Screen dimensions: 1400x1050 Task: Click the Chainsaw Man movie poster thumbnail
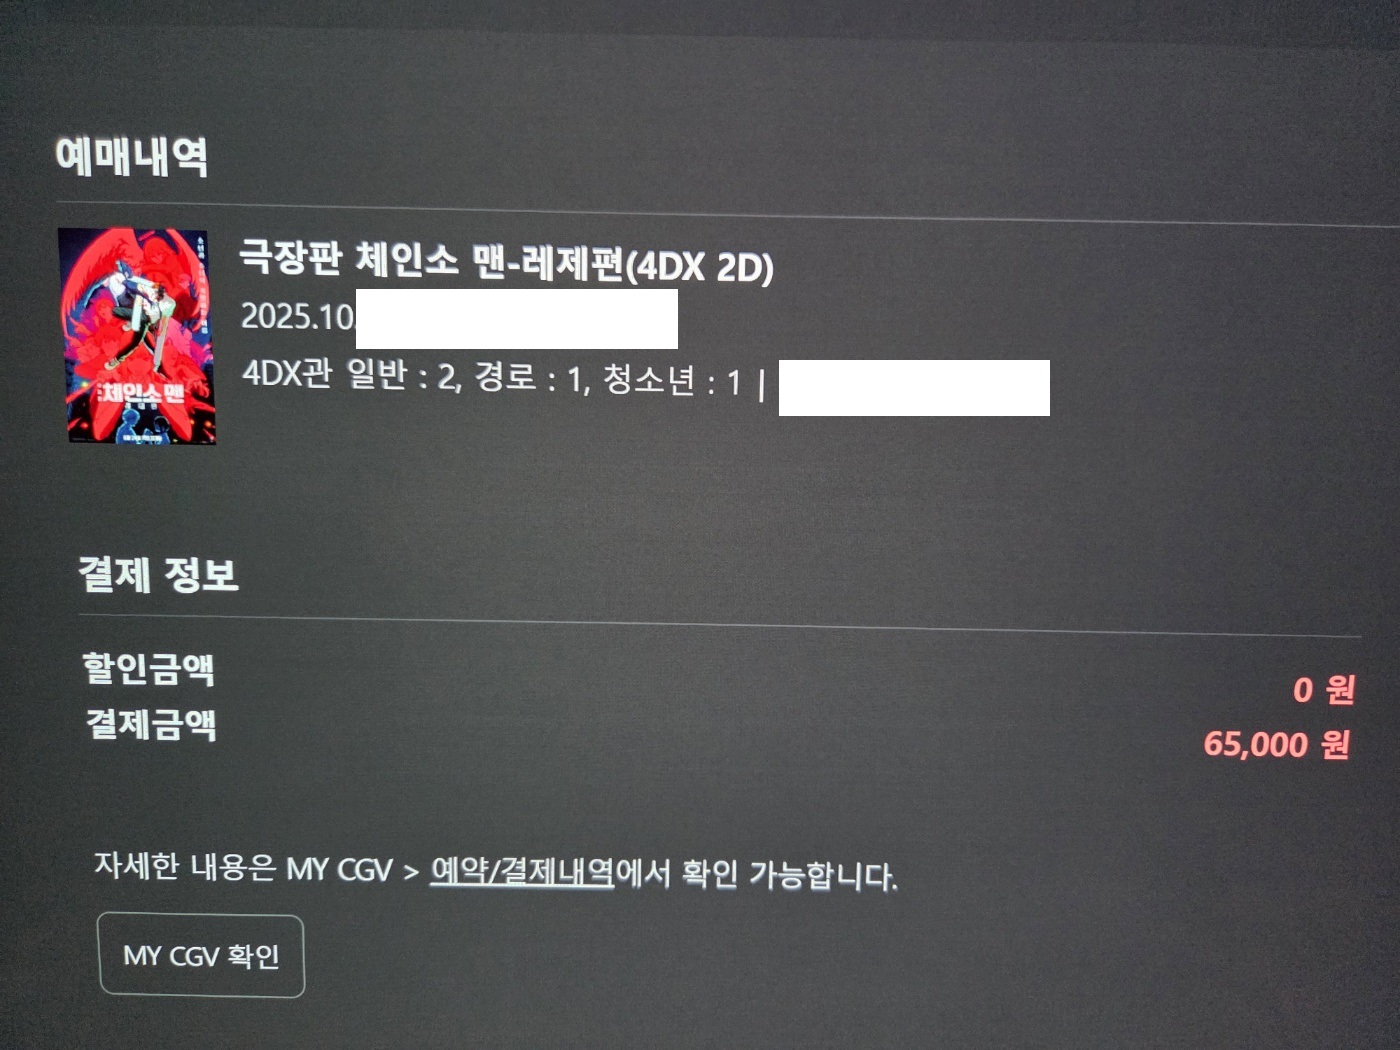(x=137, y=335)
